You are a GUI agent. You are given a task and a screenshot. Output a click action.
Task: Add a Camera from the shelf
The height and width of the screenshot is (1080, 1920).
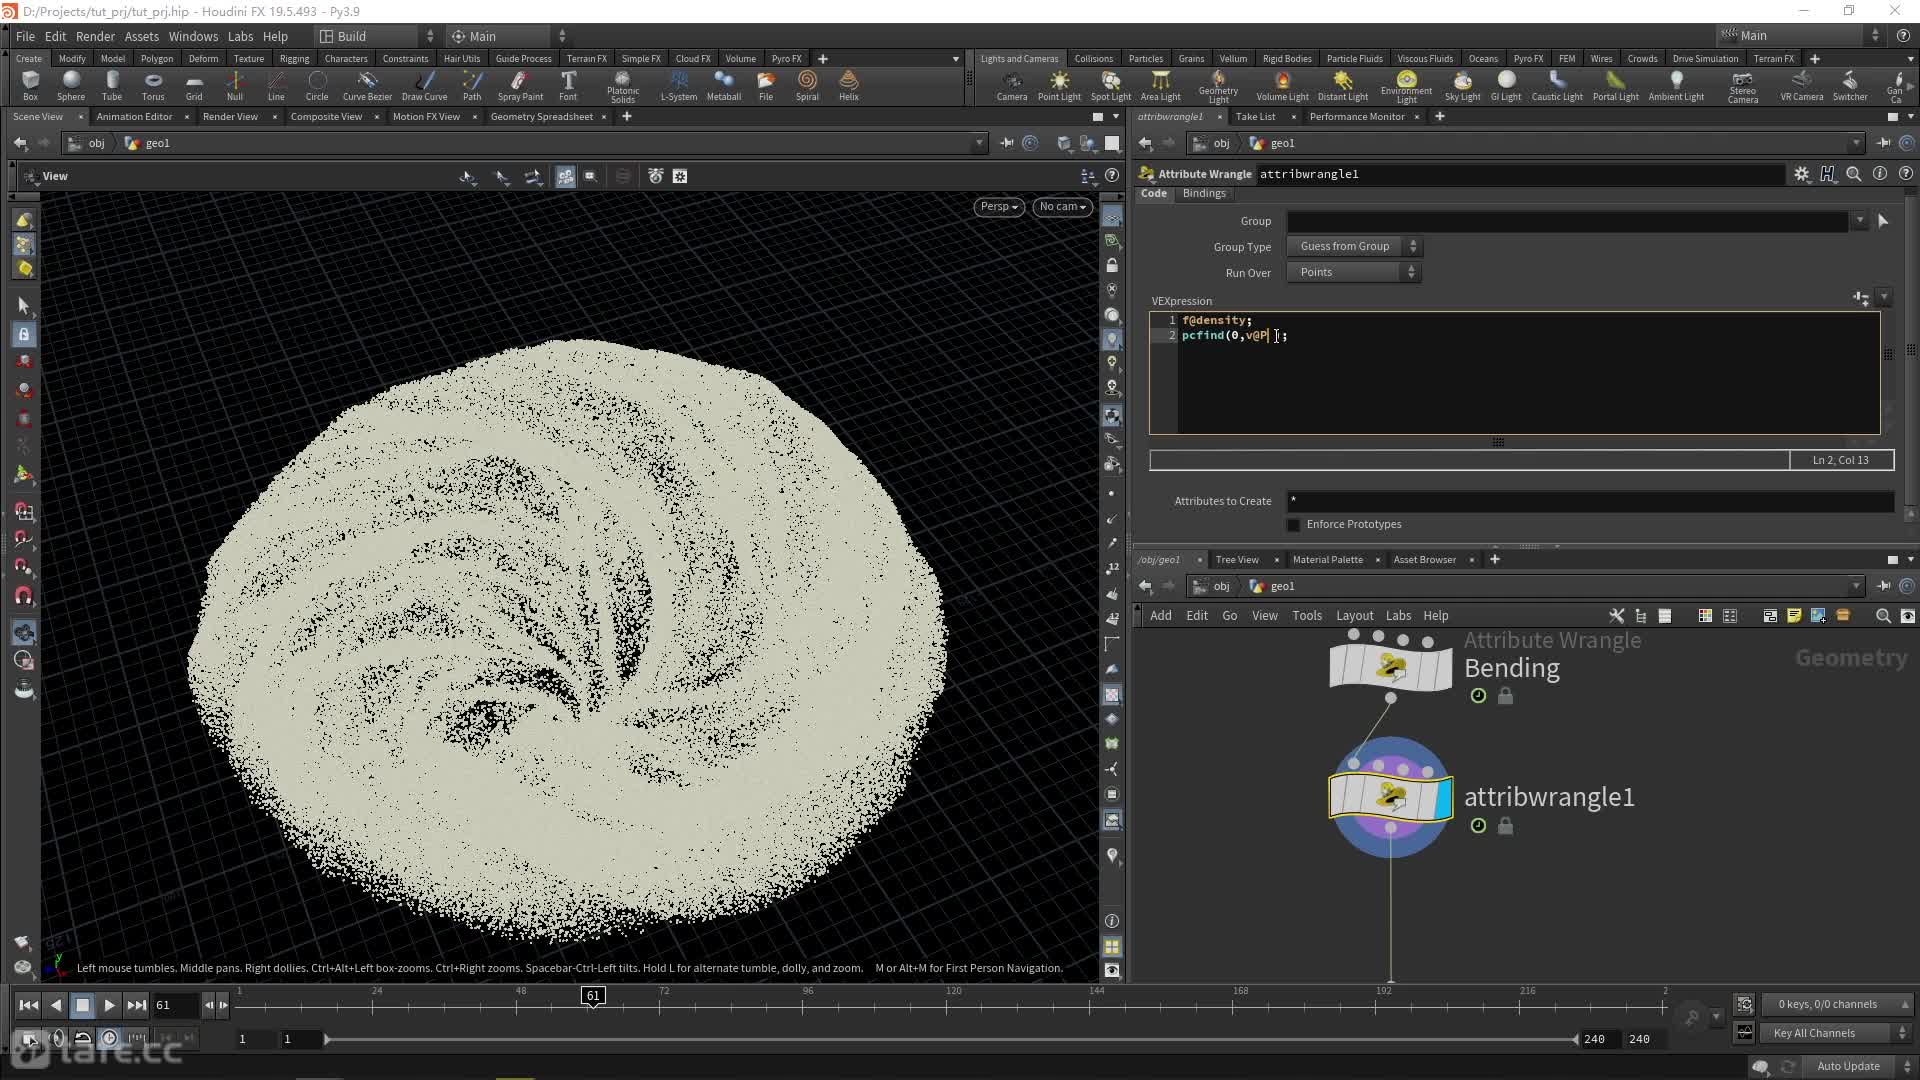(x=1012, y=85)
